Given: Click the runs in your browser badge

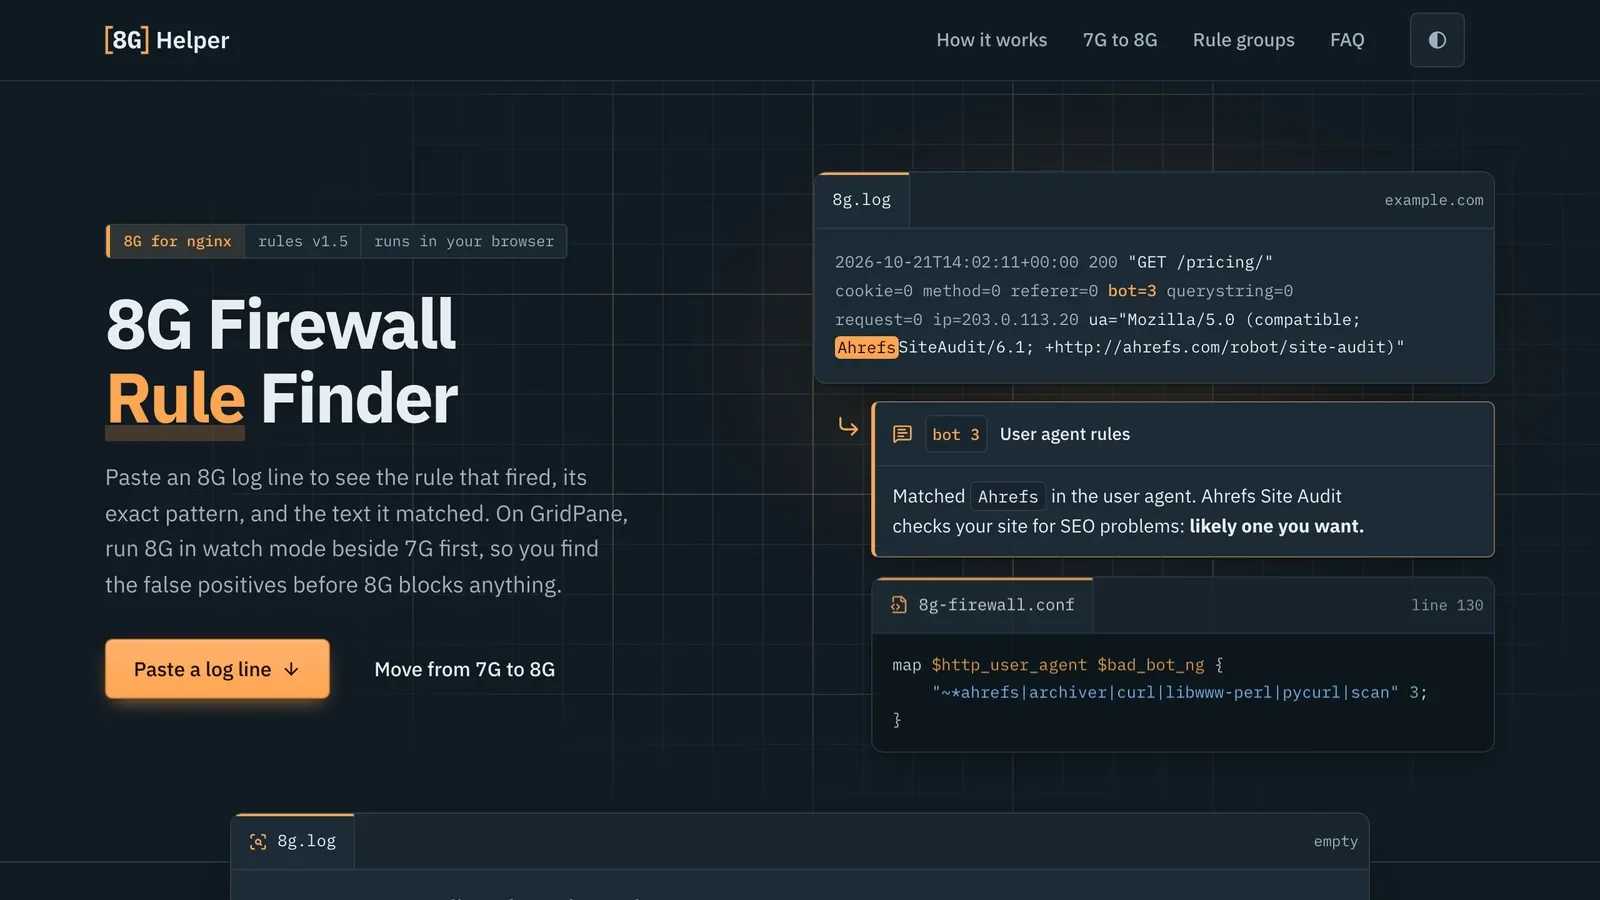Looking at the screenshot, I should click(x=464, y=241).
